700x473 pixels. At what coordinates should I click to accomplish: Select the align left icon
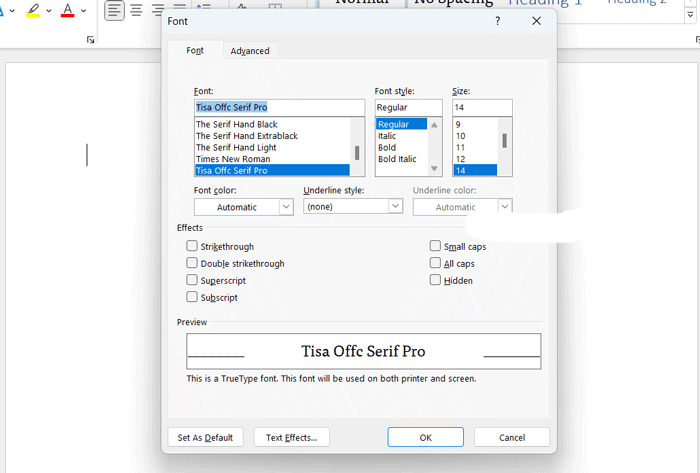tap(114, 11)
